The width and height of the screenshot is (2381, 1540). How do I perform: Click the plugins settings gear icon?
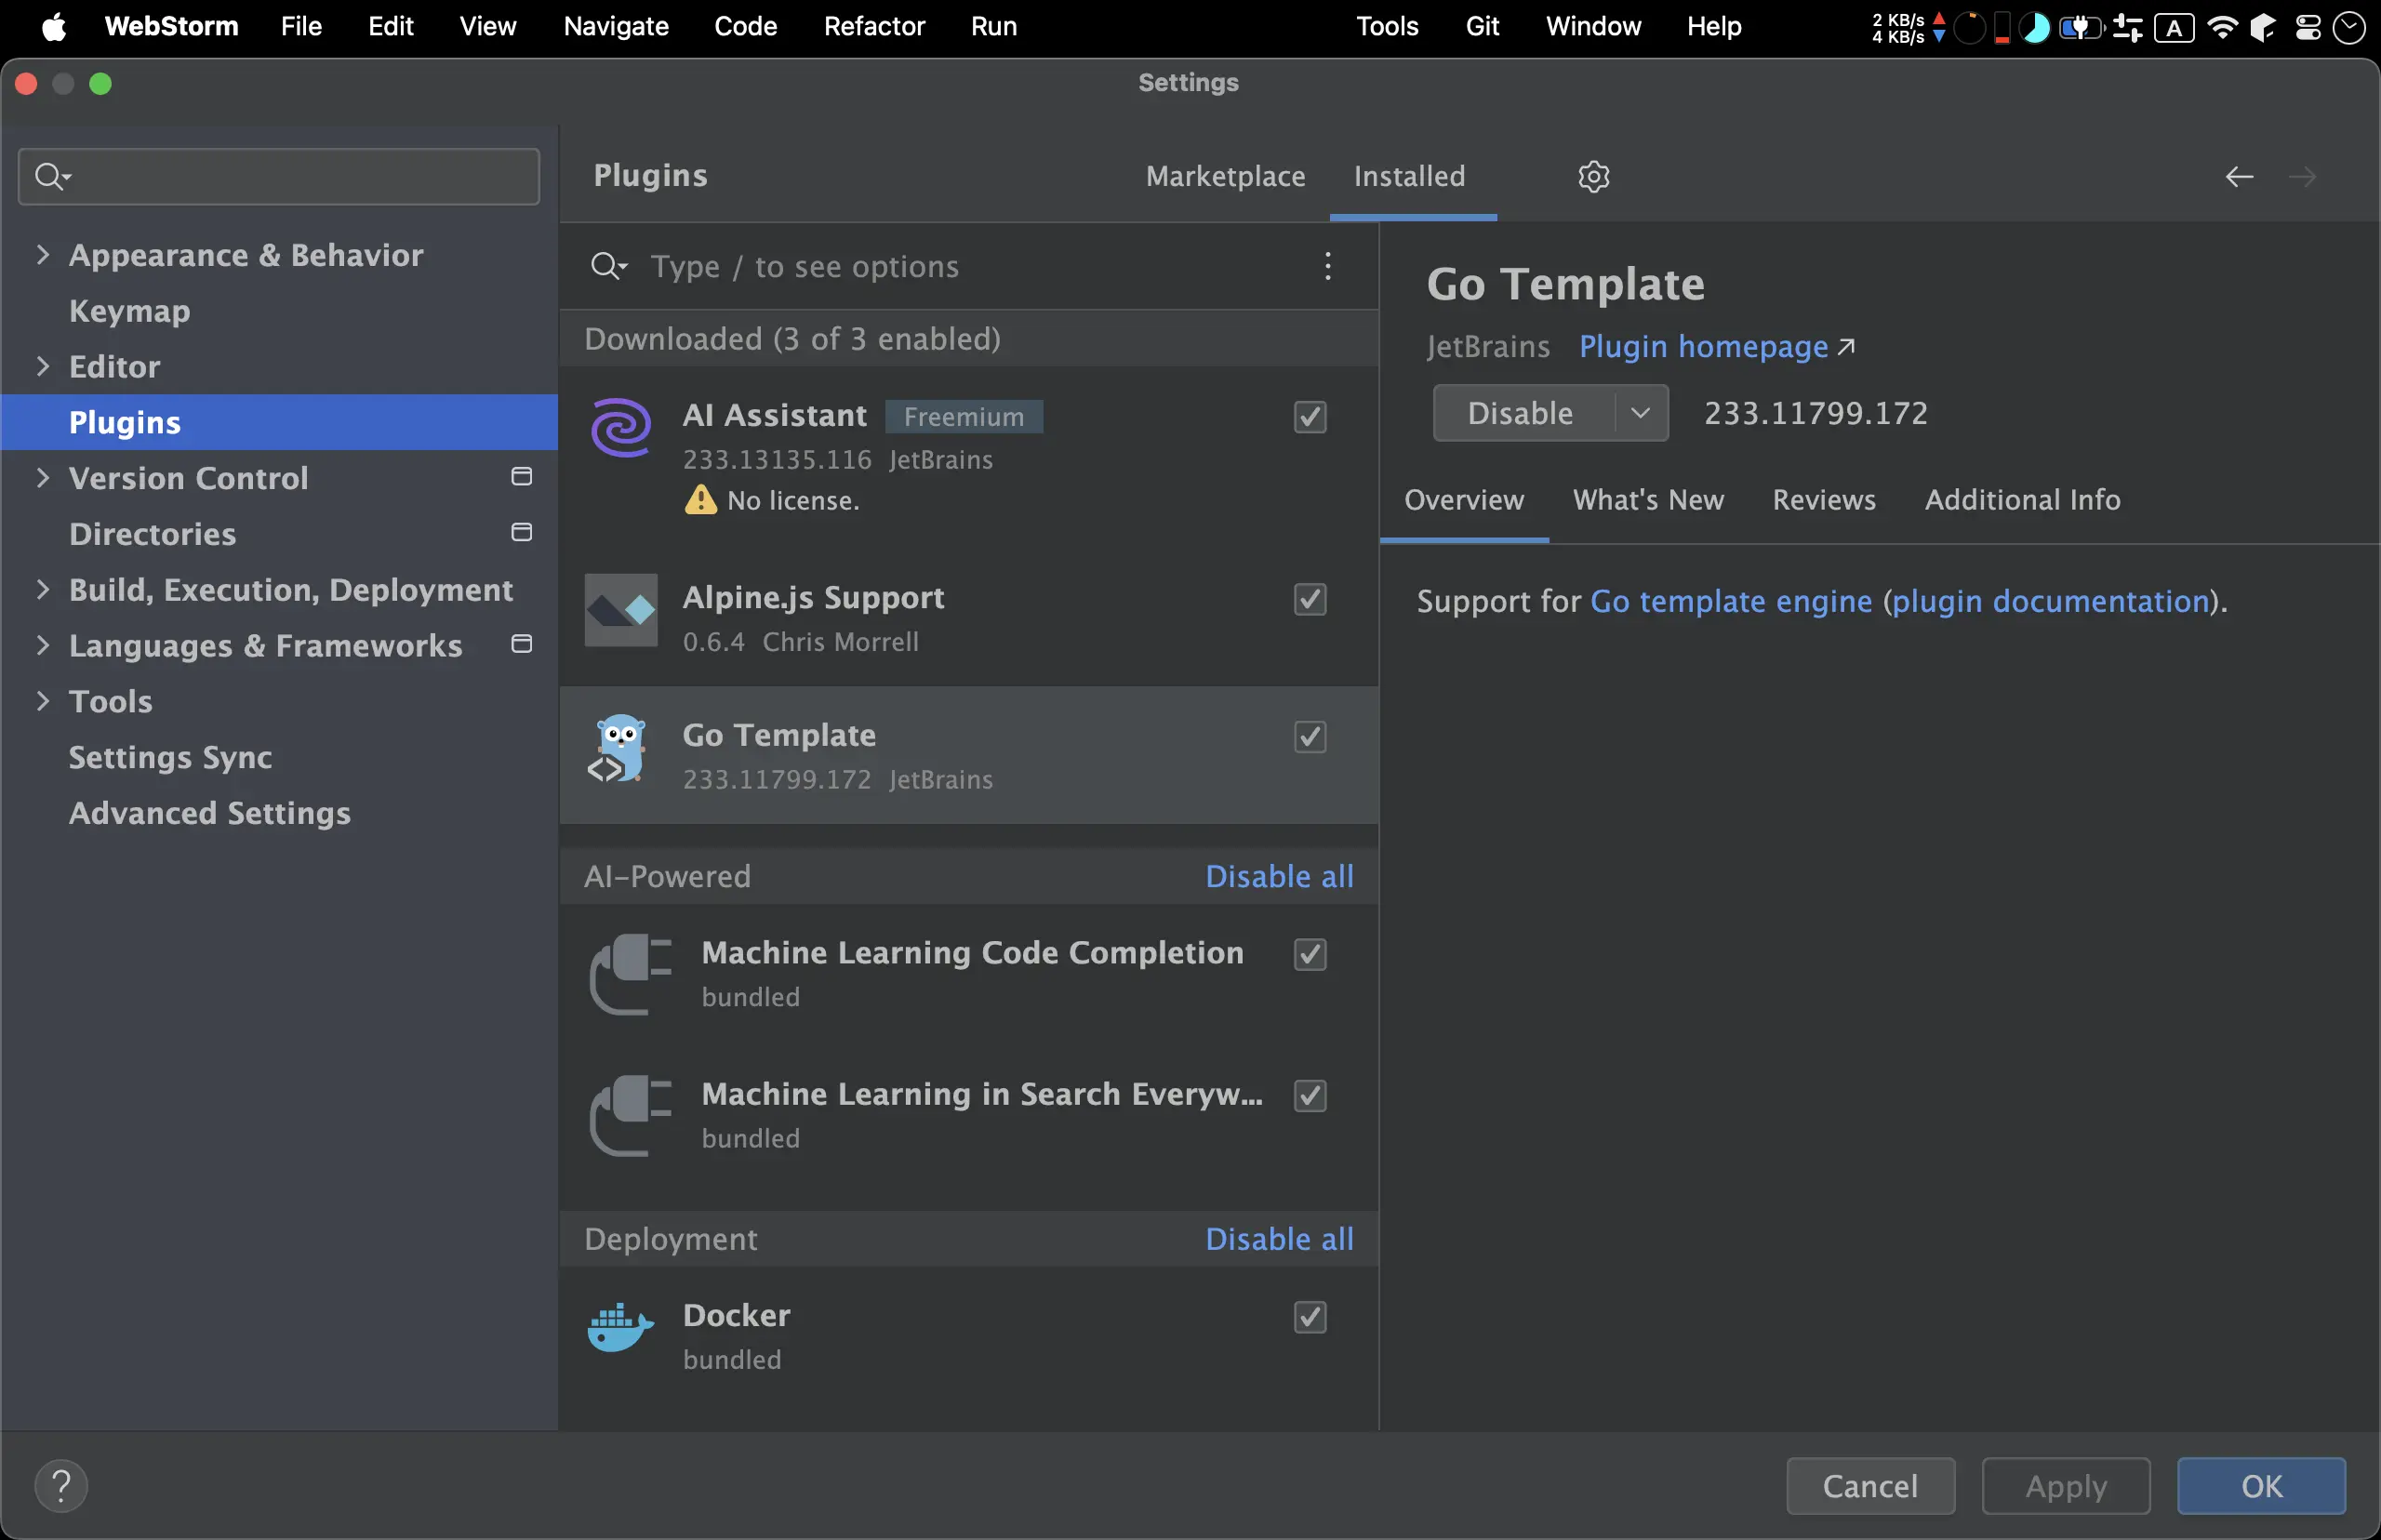1593,176
